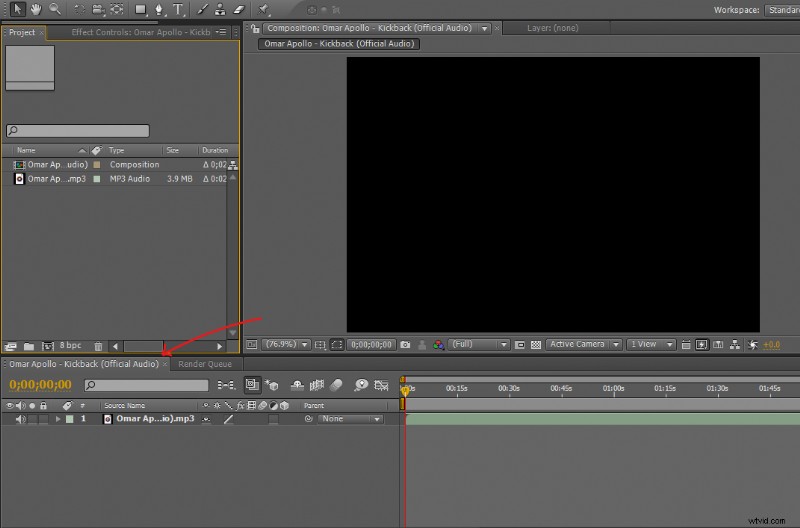
Task: Delete selected item with trash icon
Action: coord(98,346)
